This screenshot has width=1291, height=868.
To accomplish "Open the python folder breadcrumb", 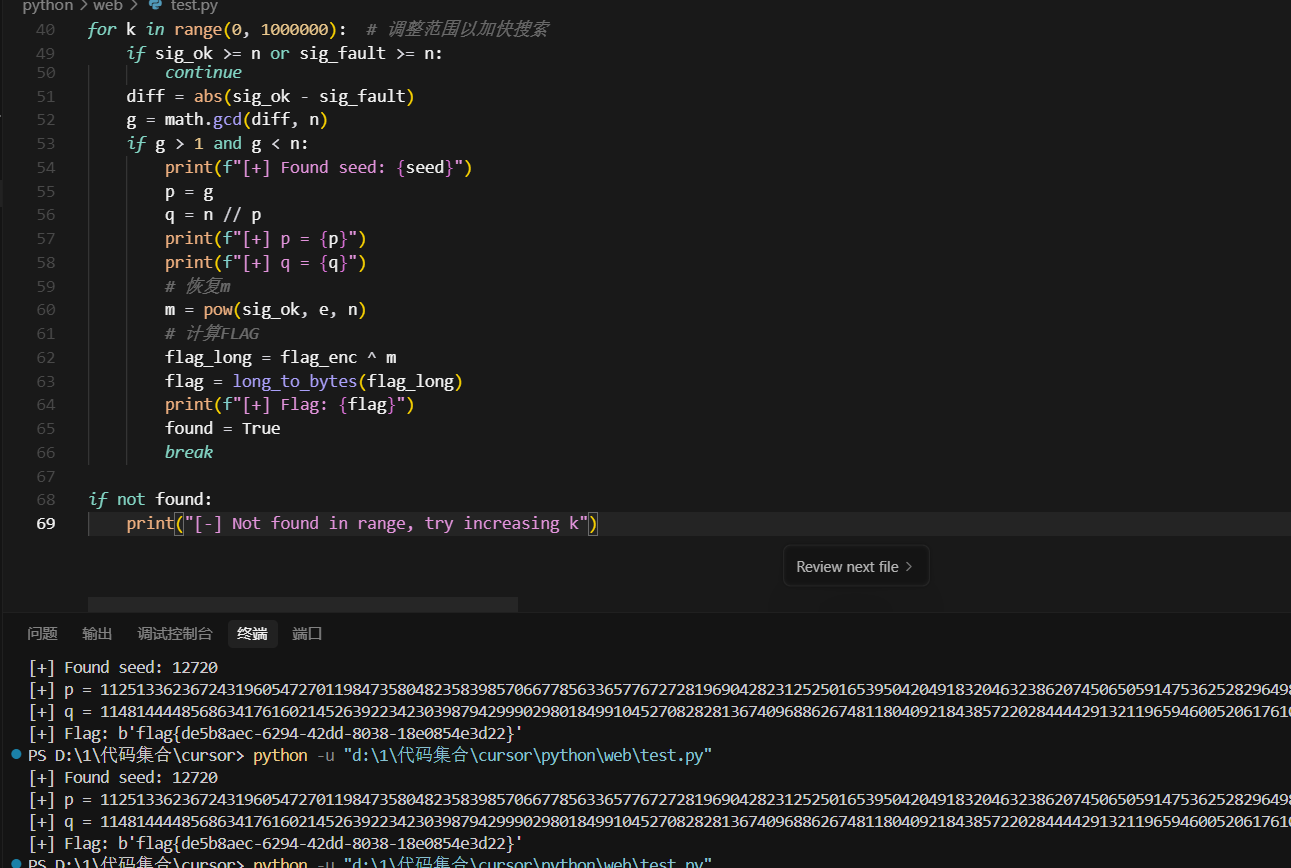I will coord(48,6).
